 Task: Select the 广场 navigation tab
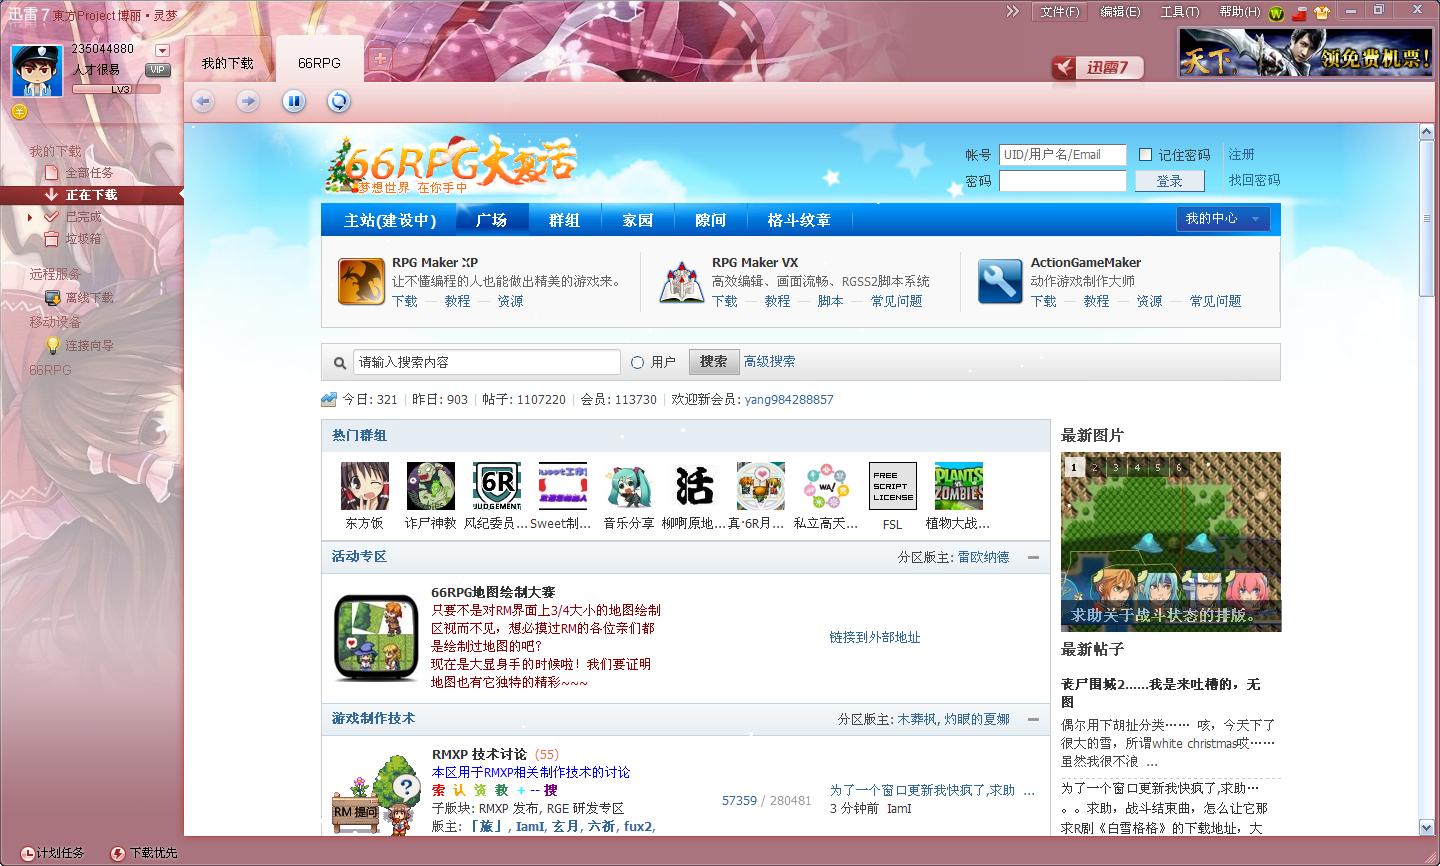[491, 220]
